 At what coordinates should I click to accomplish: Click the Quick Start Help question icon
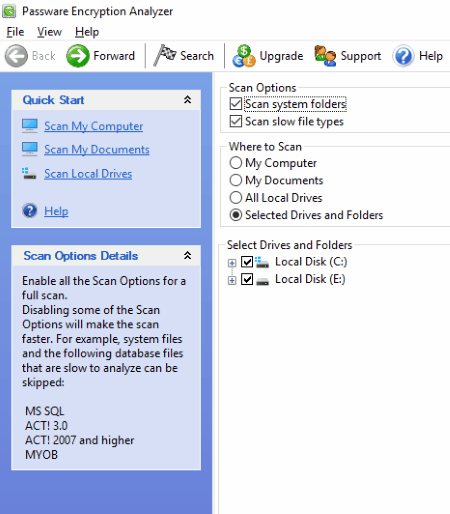click(x=30, y=211)
